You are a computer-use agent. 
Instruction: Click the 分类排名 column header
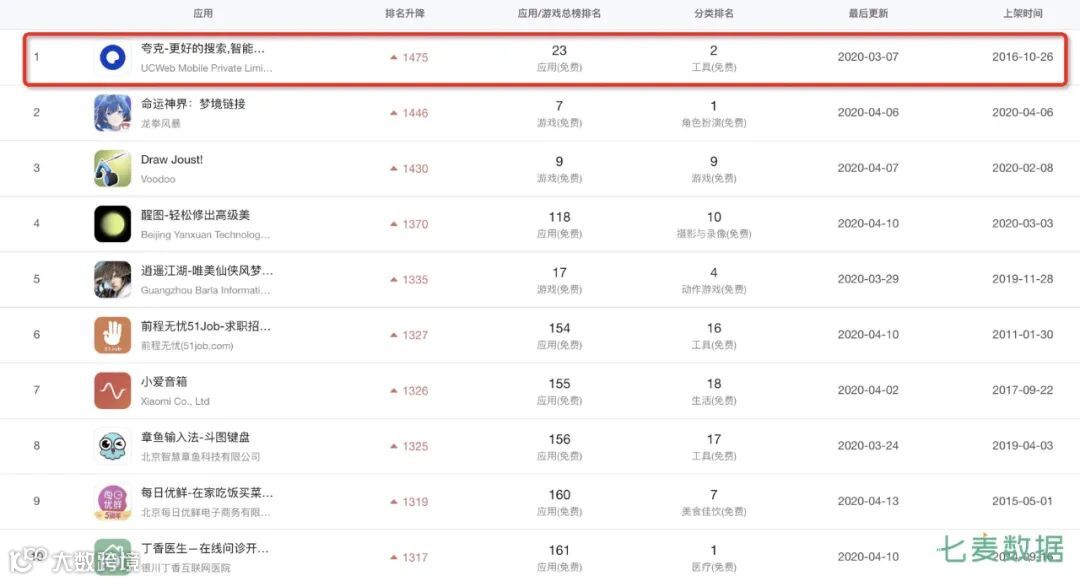tap(714, 13)
